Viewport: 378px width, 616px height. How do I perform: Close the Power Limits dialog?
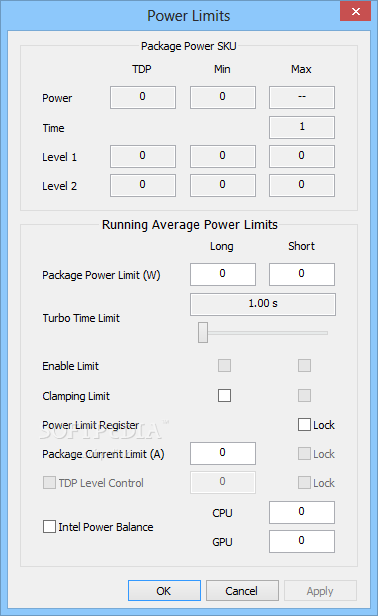point(355,11)
